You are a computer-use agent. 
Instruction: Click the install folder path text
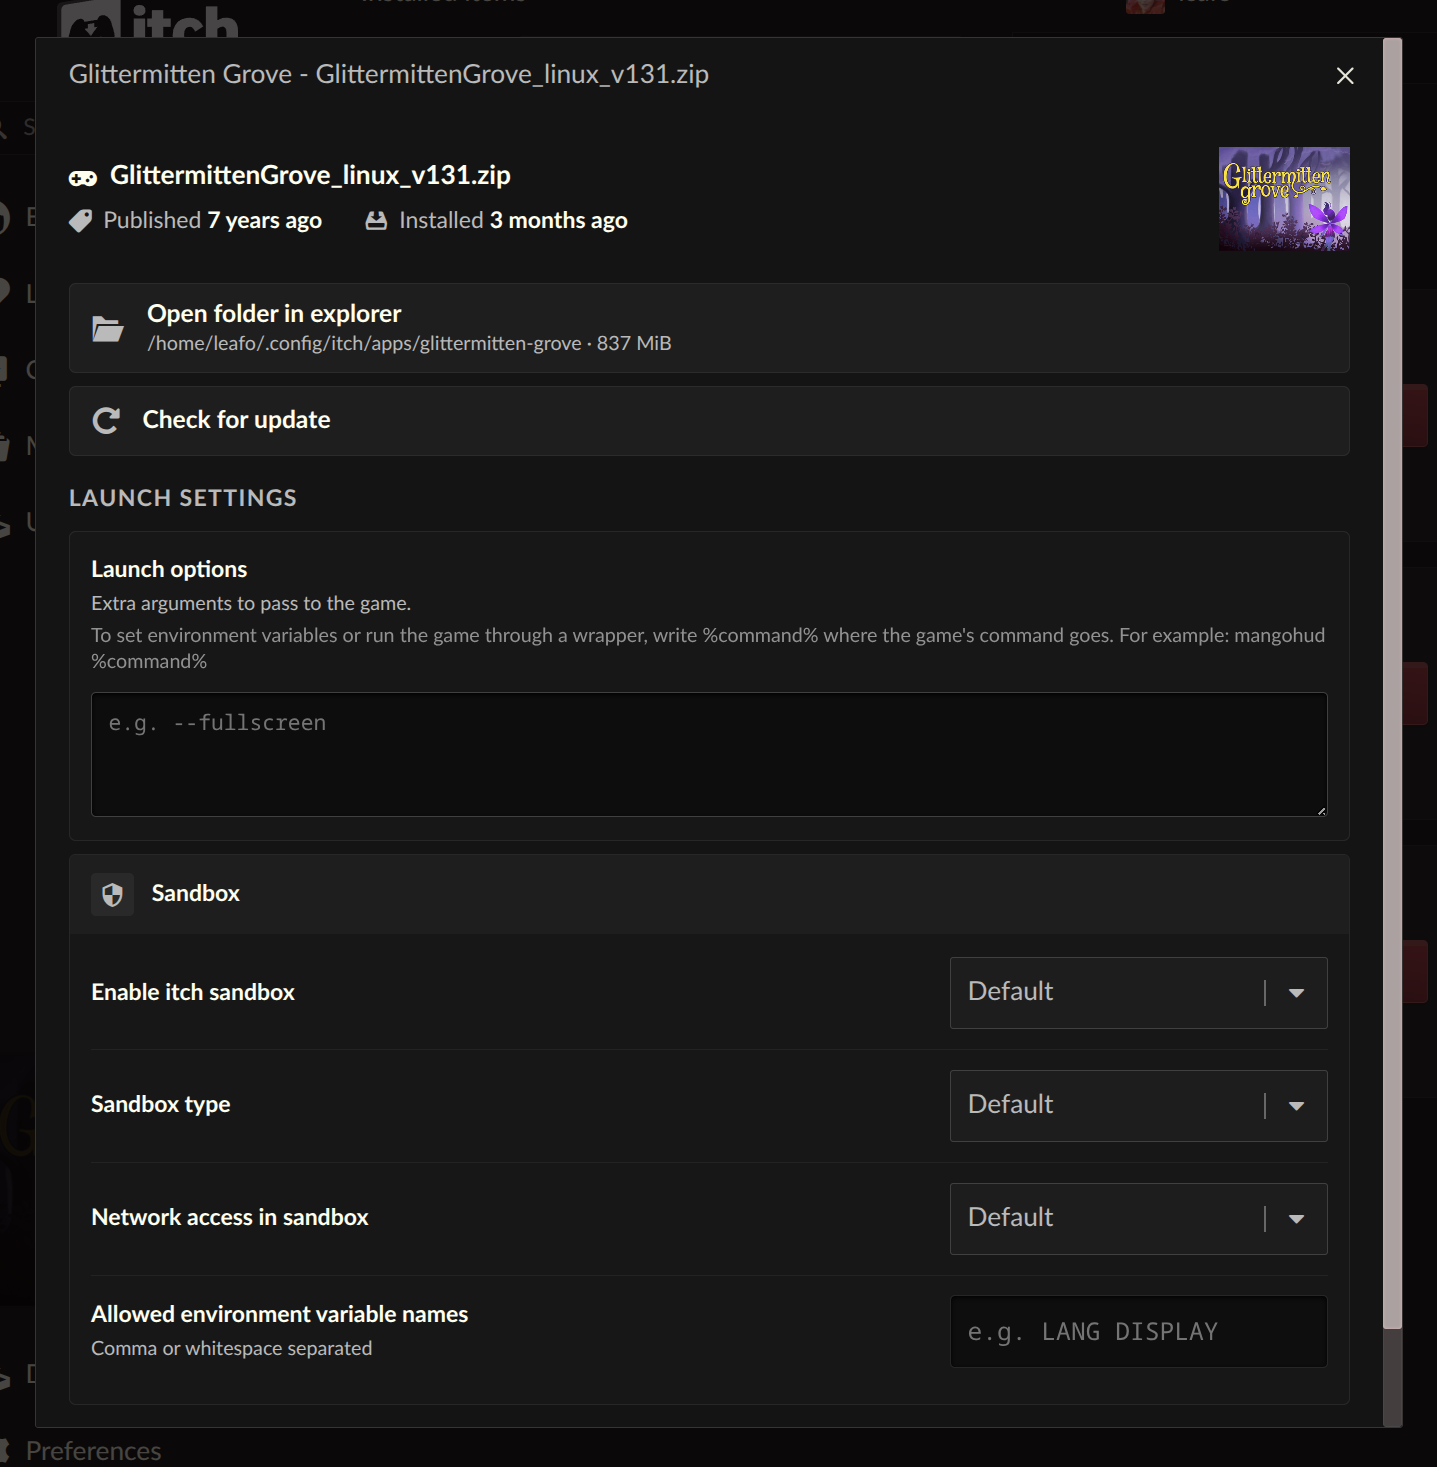coord(364,343)
